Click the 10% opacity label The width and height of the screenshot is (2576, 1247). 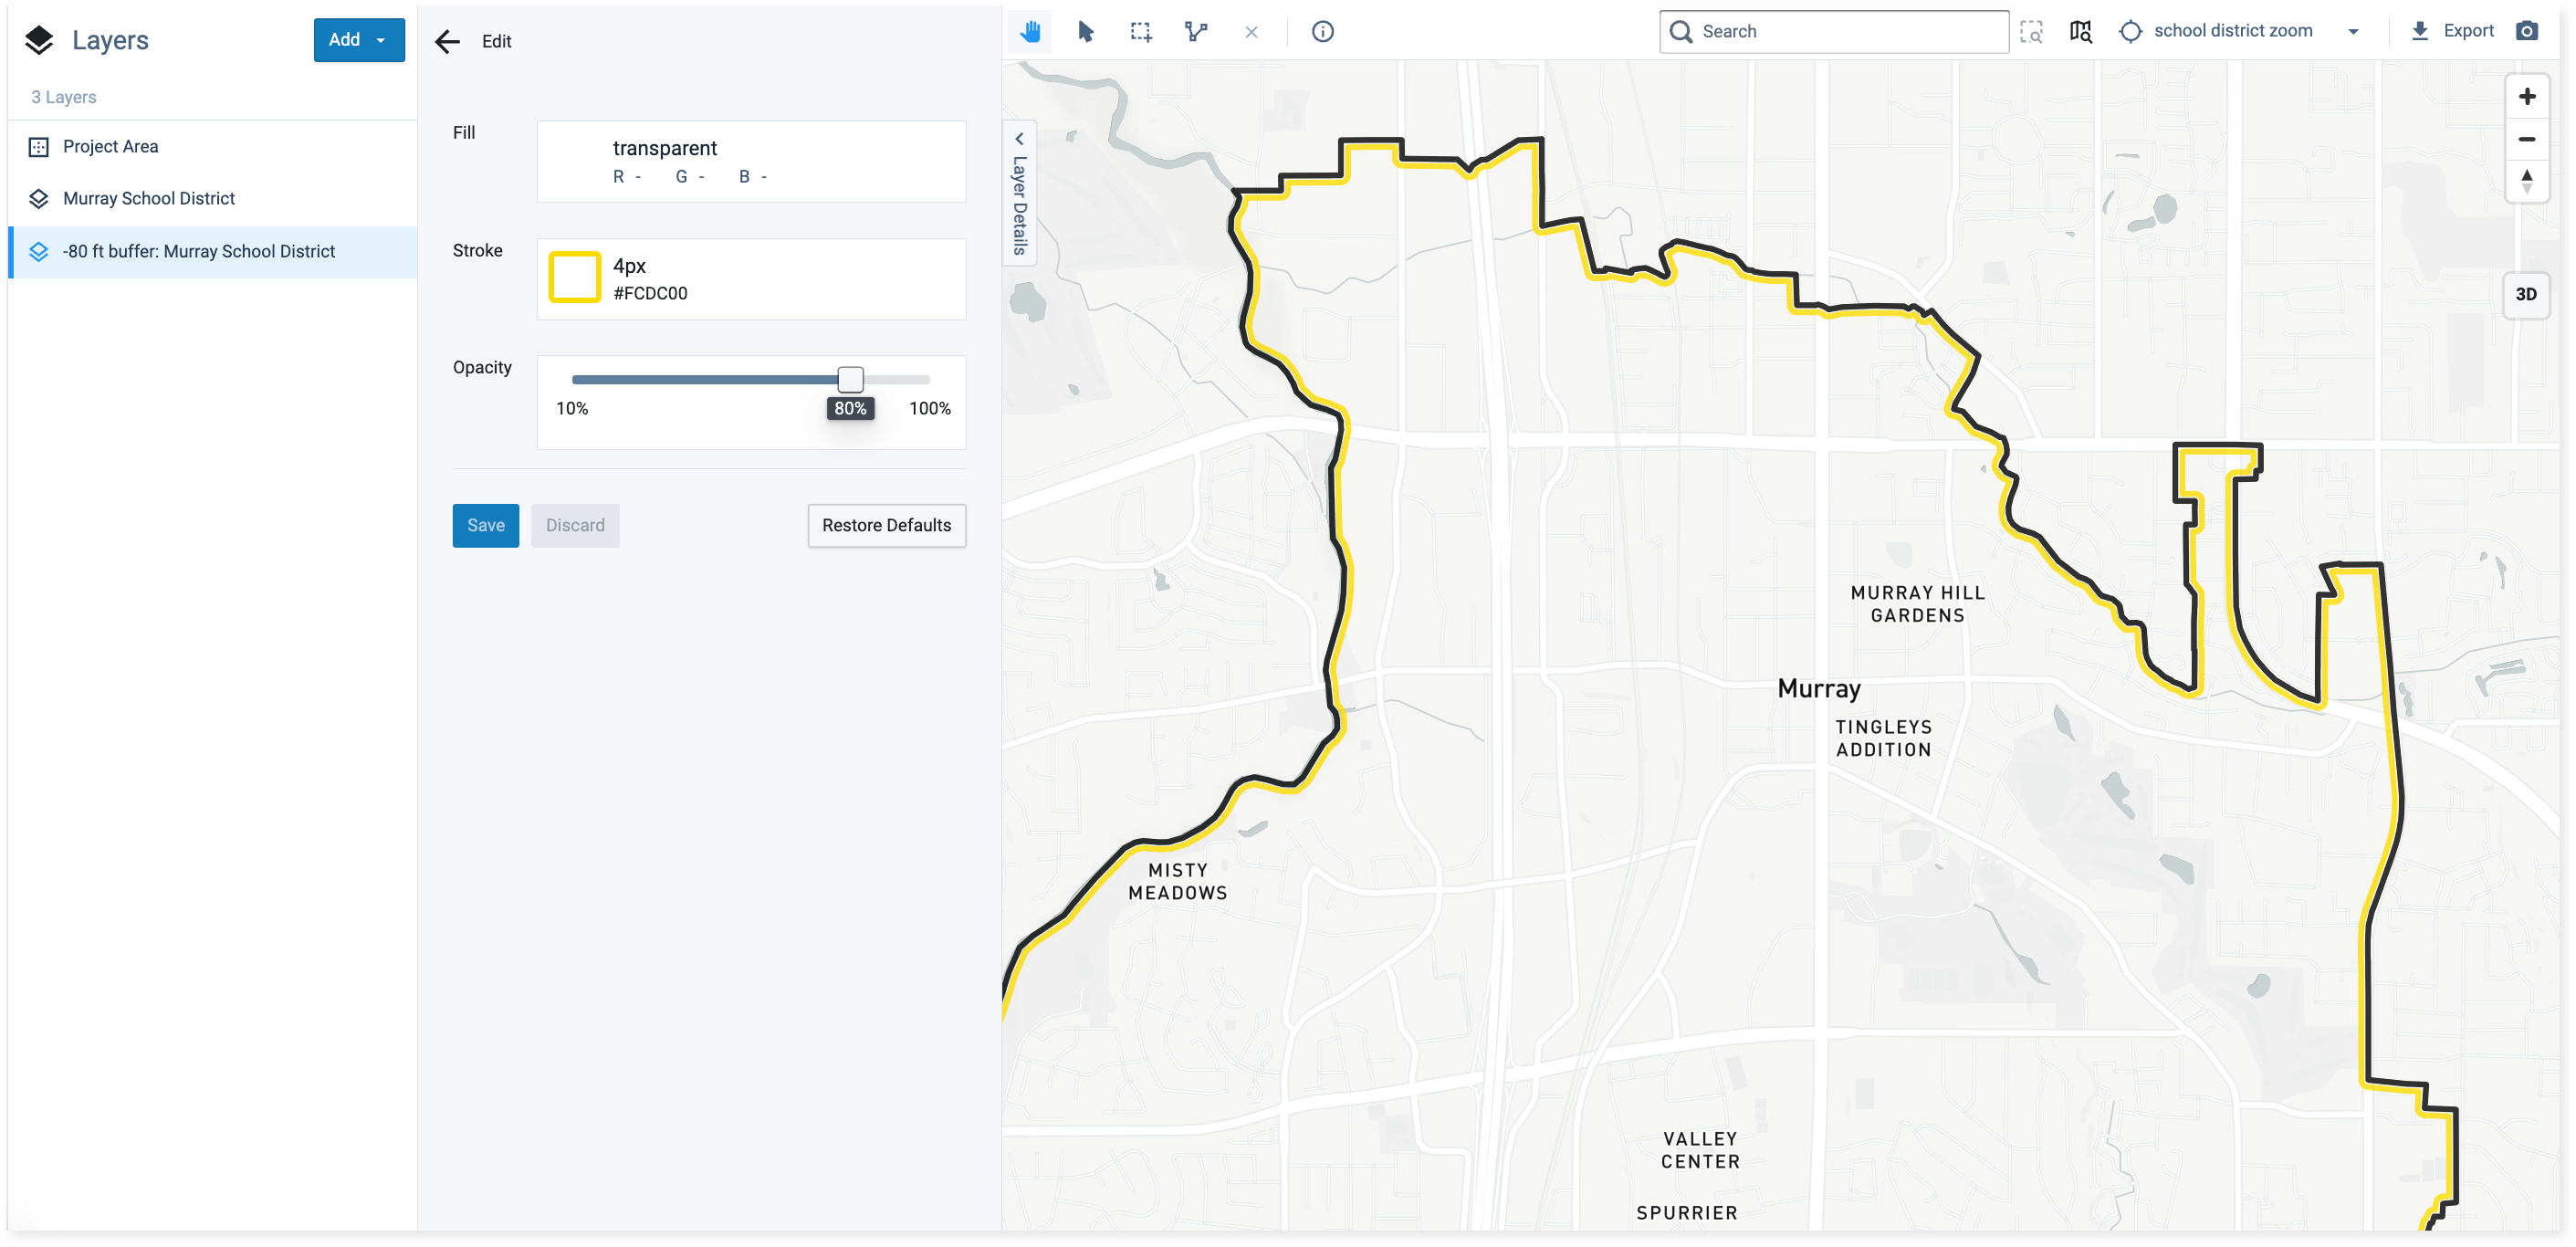[x=572, y=408]
